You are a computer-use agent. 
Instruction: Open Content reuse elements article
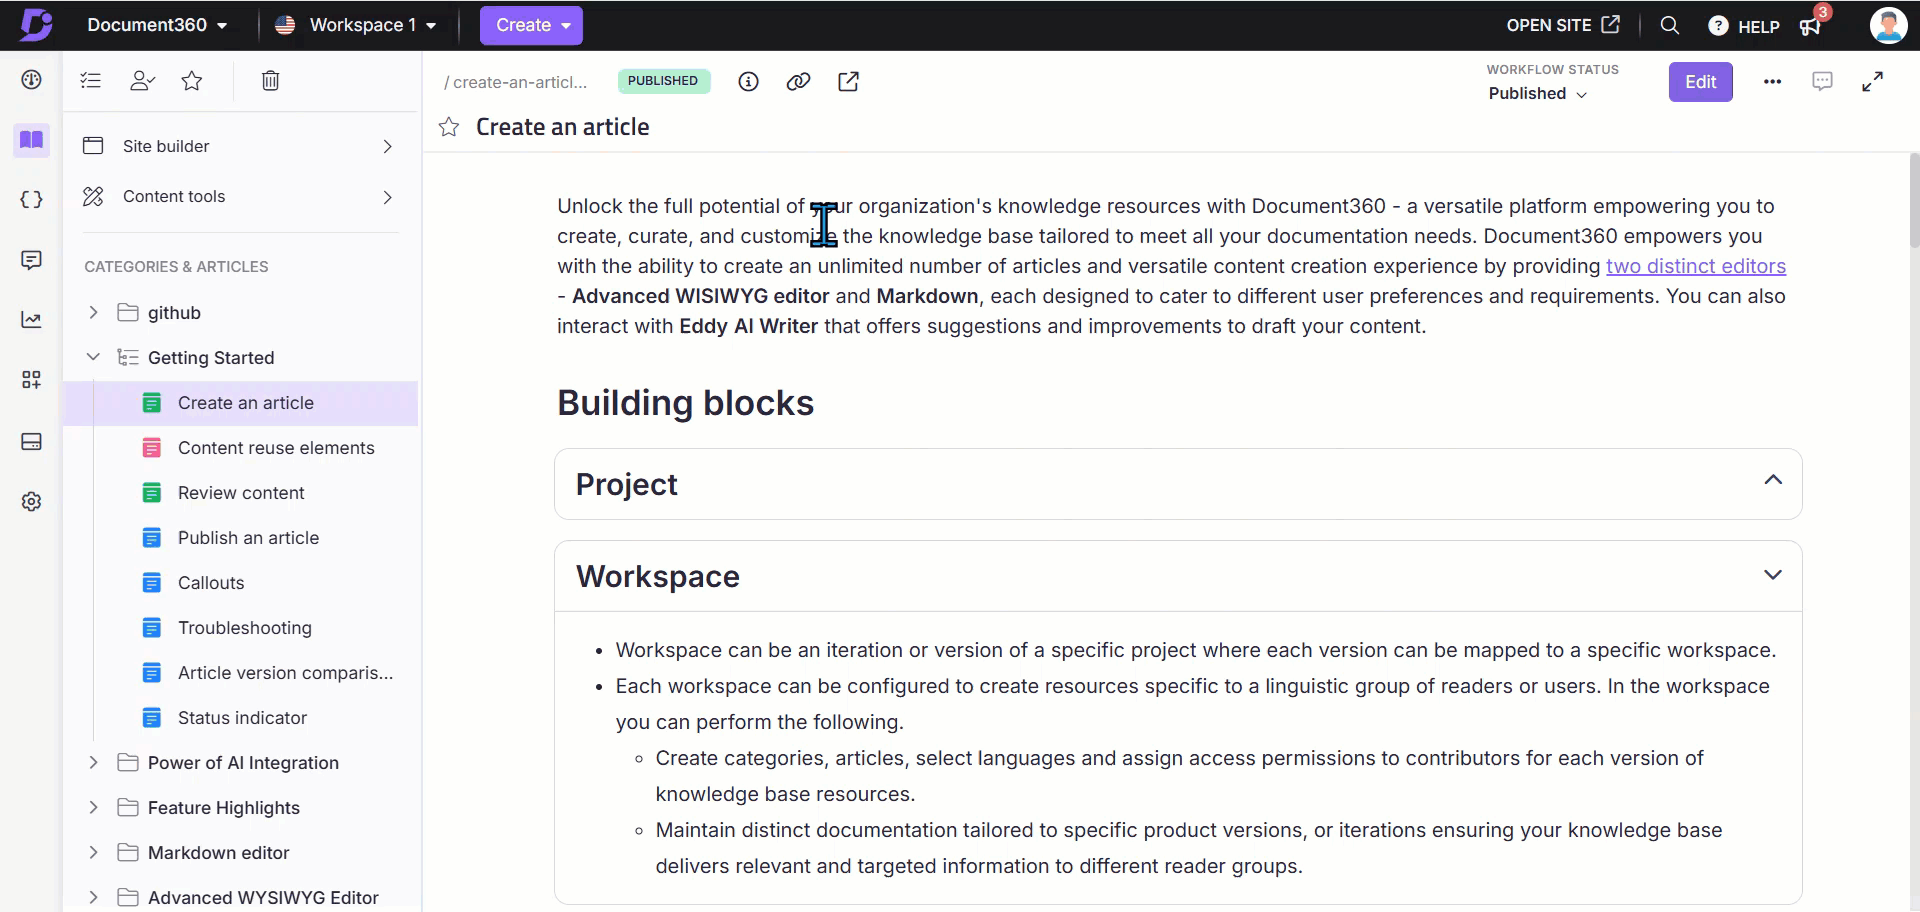276,448
